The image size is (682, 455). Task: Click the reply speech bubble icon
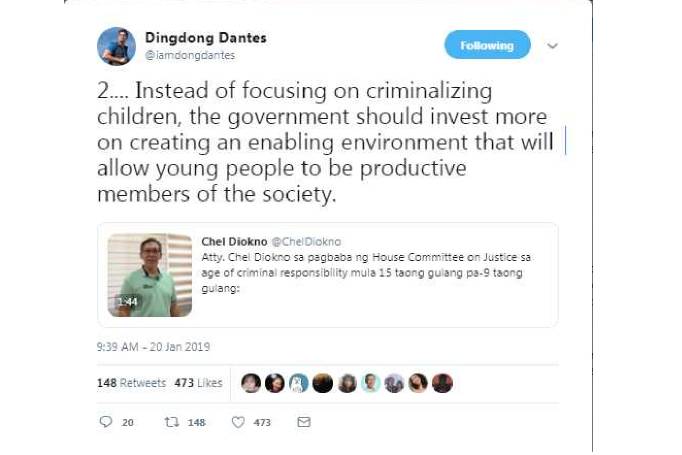tap(106, 422)
